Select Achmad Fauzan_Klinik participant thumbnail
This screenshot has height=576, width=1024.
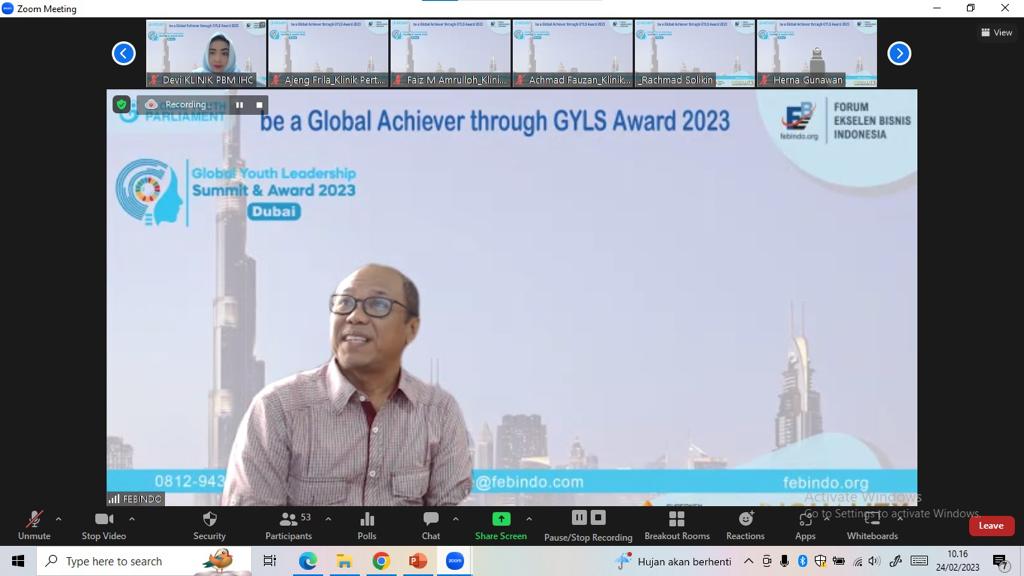pyautogui.click(x=573, y=54)
